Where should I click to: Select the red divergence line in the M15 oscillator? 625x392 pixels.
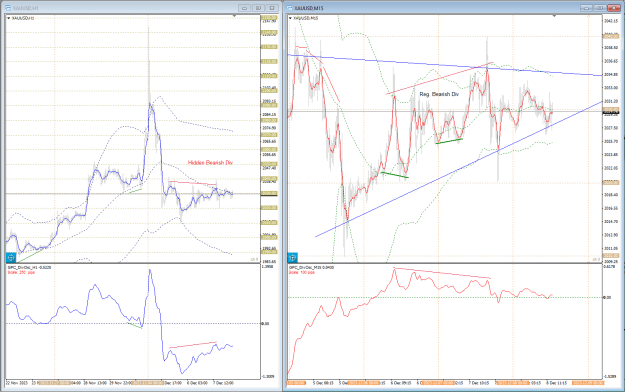coord(442,273)
